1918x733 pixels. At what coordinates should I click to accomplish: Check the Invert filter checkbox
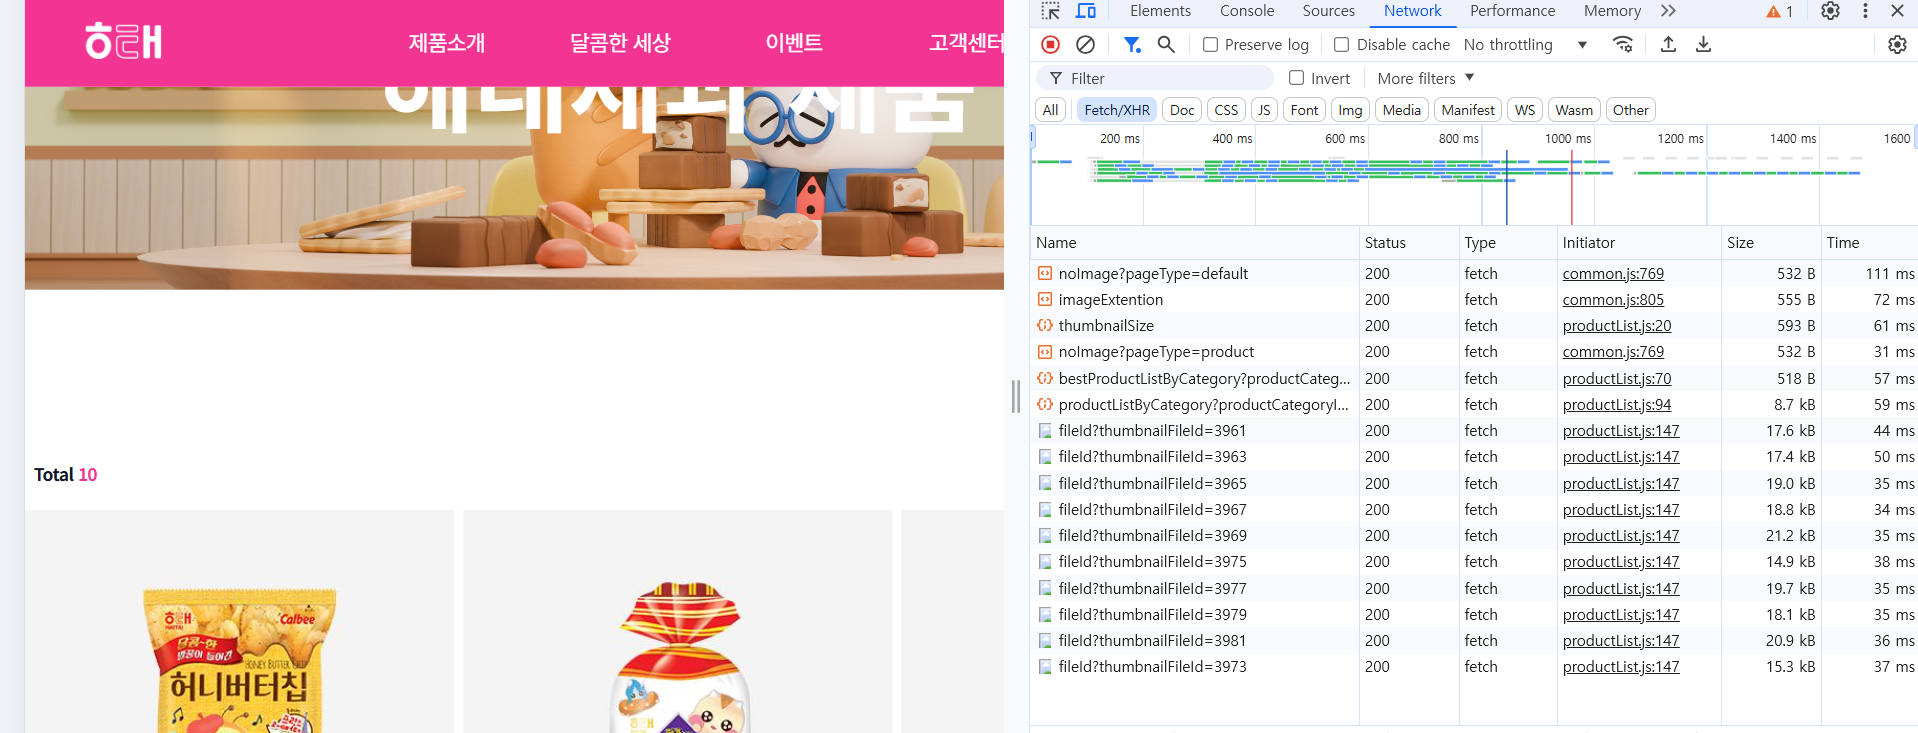1297,78
